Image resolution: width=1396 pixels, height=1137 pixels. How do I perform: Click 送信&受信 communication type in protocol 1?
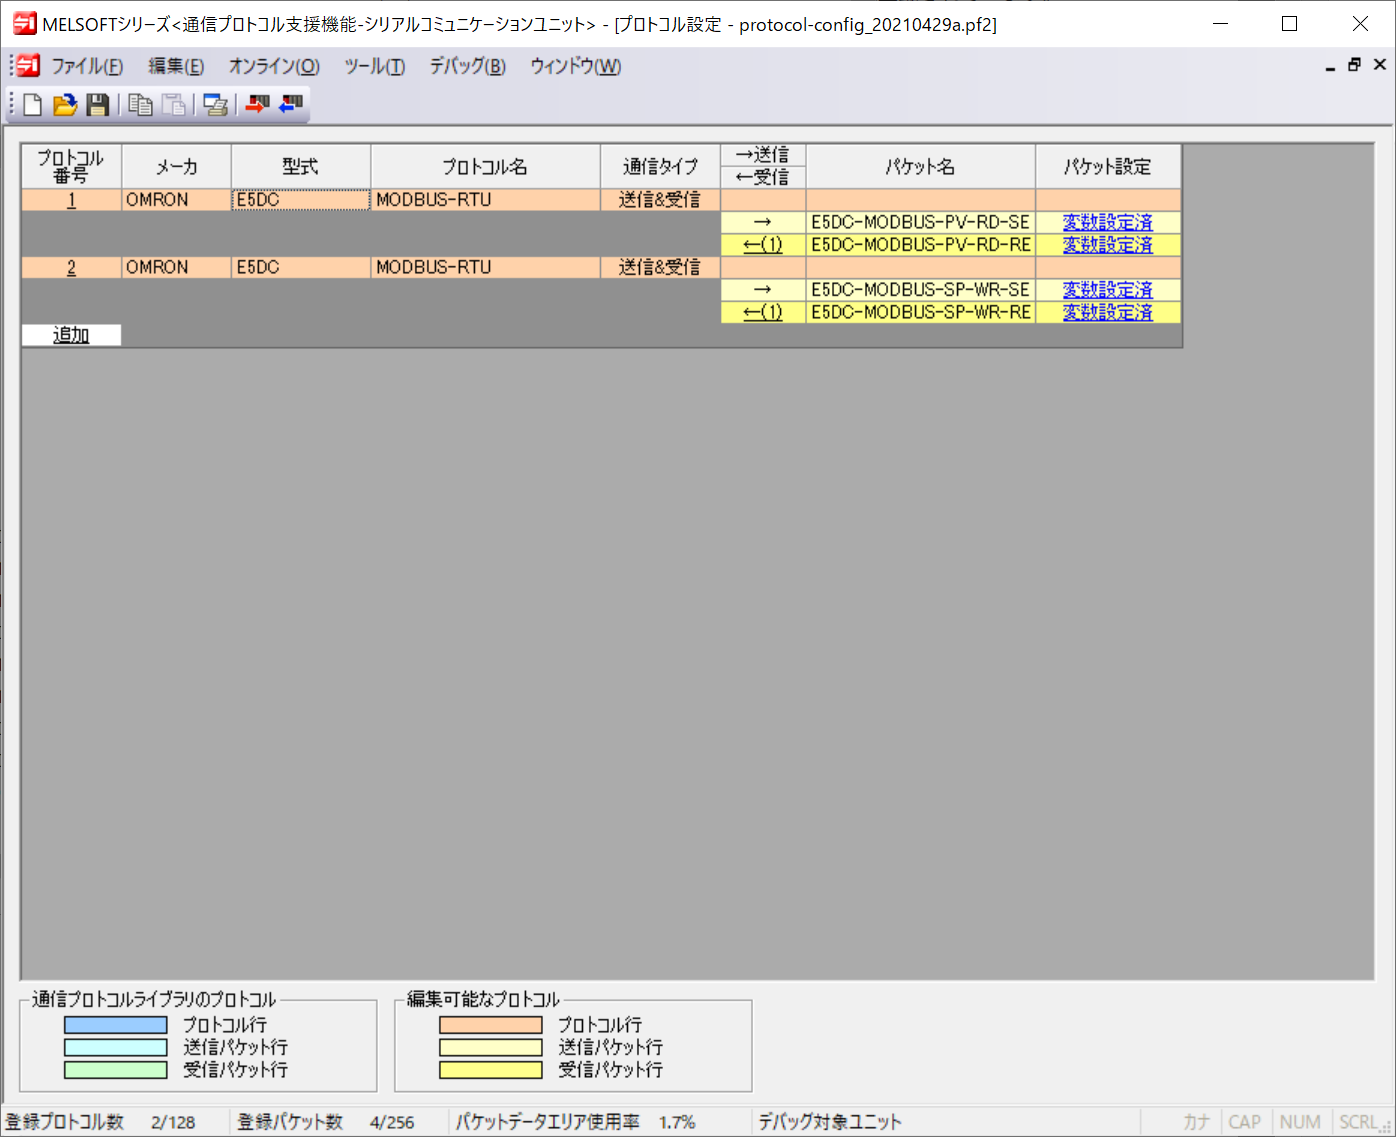(x=660, y=200)
